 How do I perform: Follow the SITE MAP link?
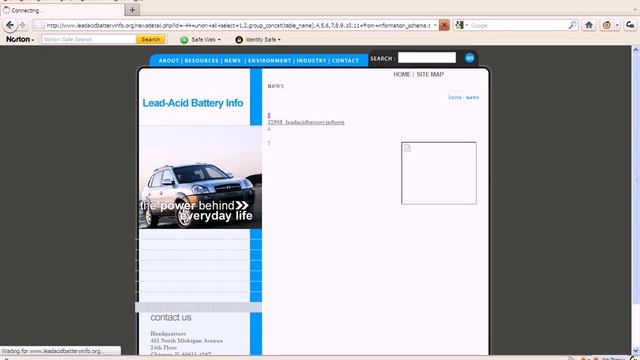430,74
